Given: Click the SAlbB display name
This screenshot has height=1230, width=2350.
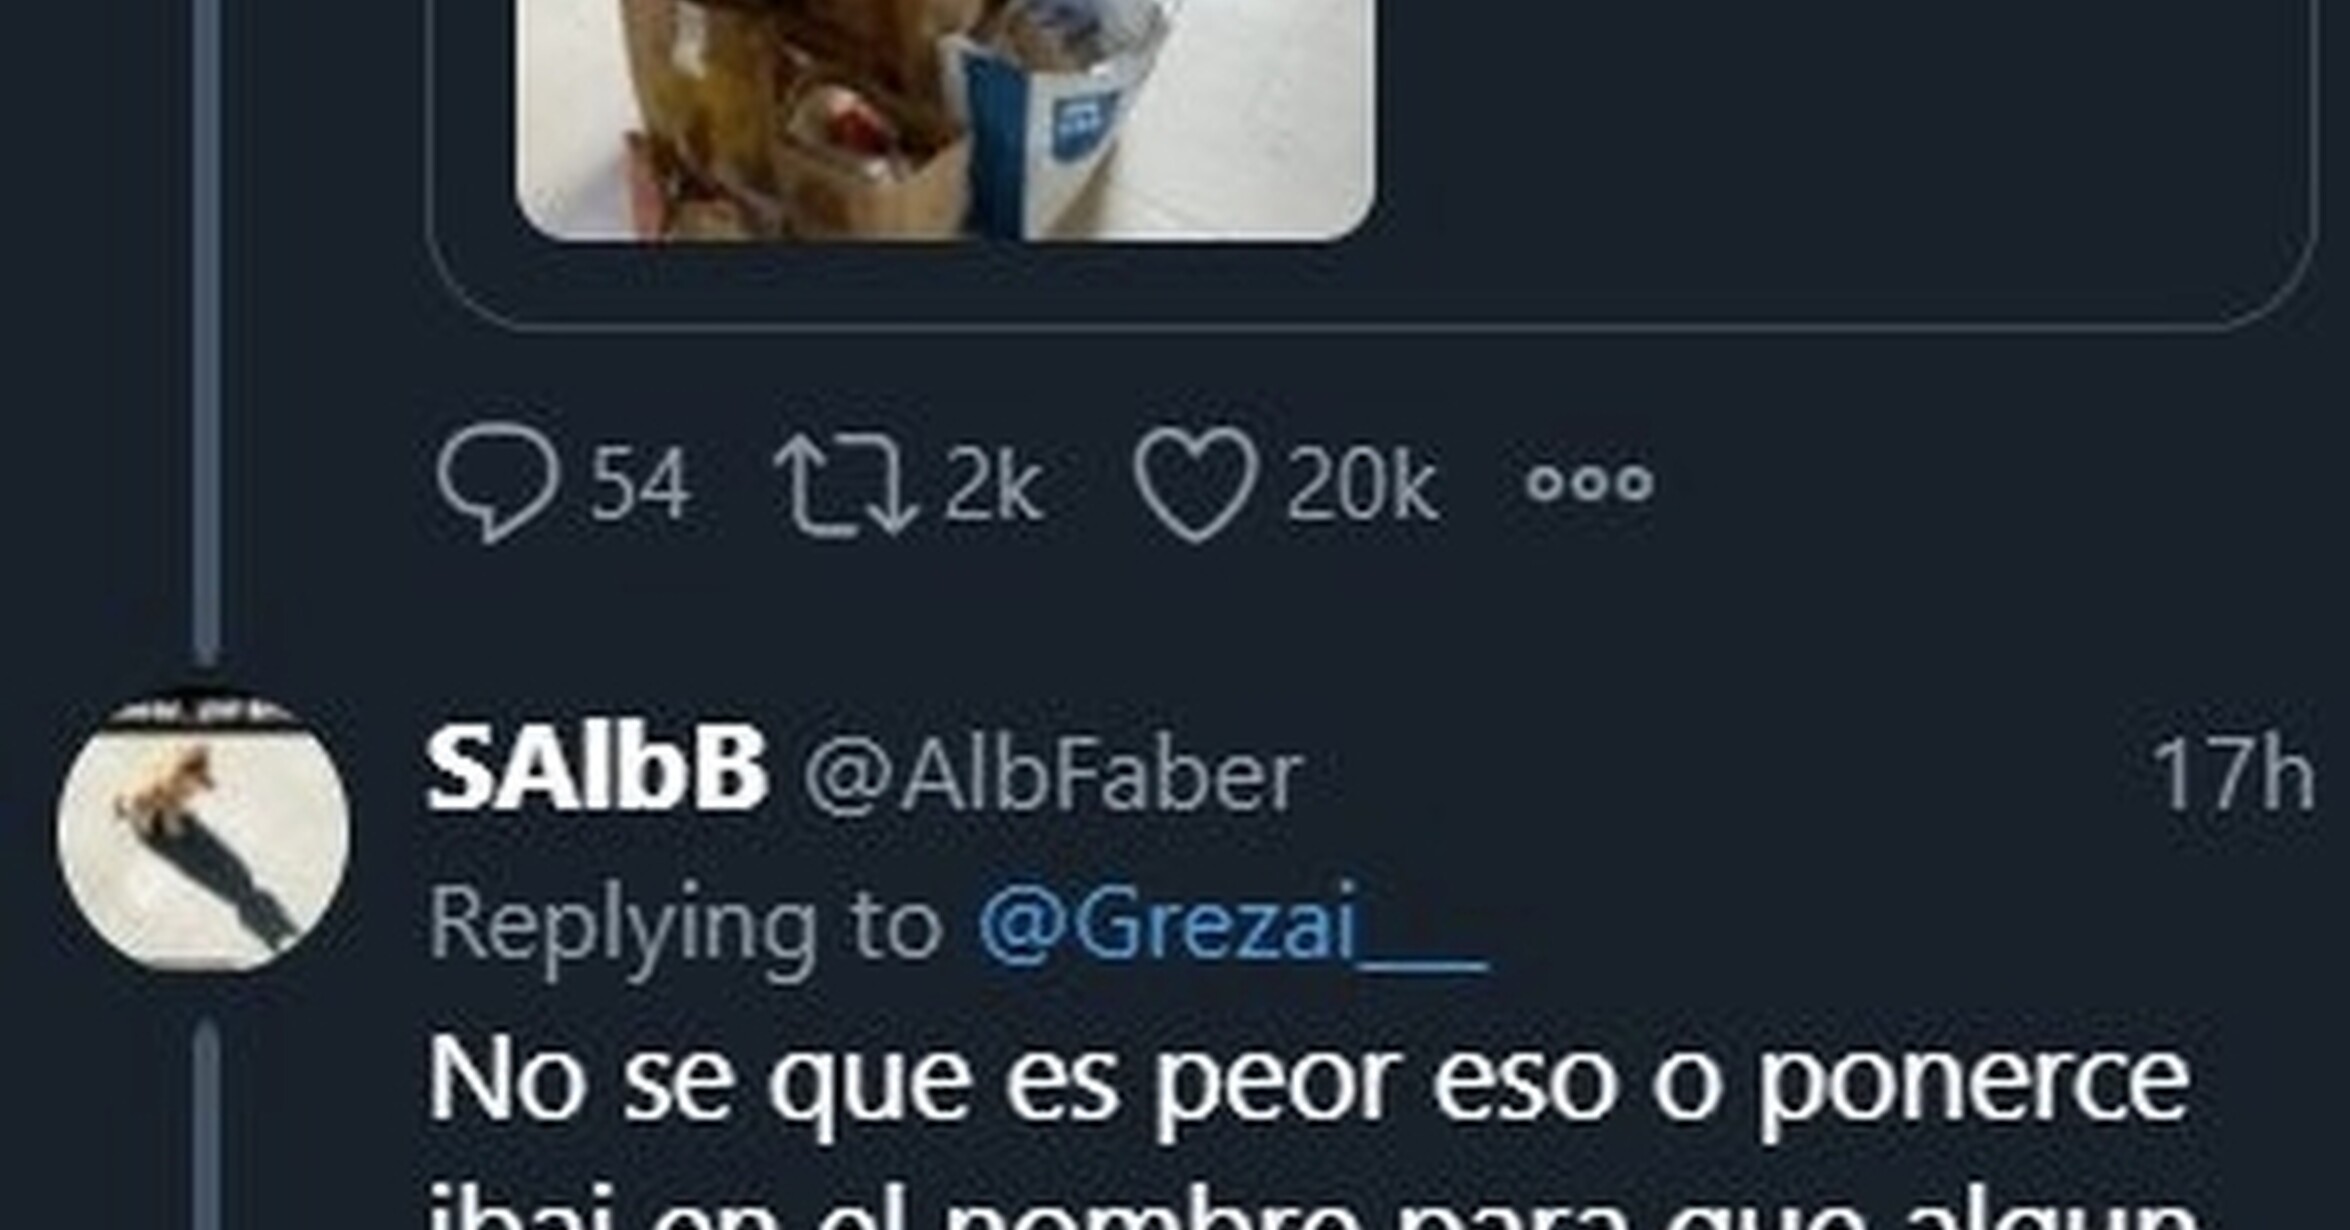Looking at the screenshot, I should coord(597,772).
